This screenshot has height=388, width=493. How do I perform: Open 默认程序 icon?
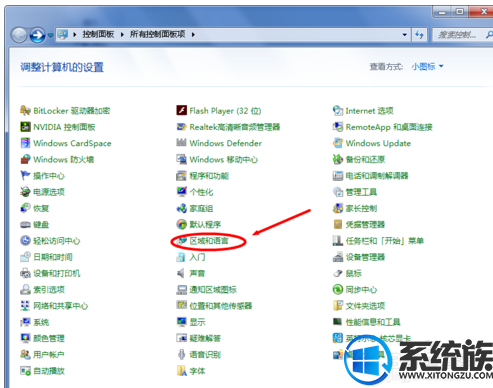point(181,224)
